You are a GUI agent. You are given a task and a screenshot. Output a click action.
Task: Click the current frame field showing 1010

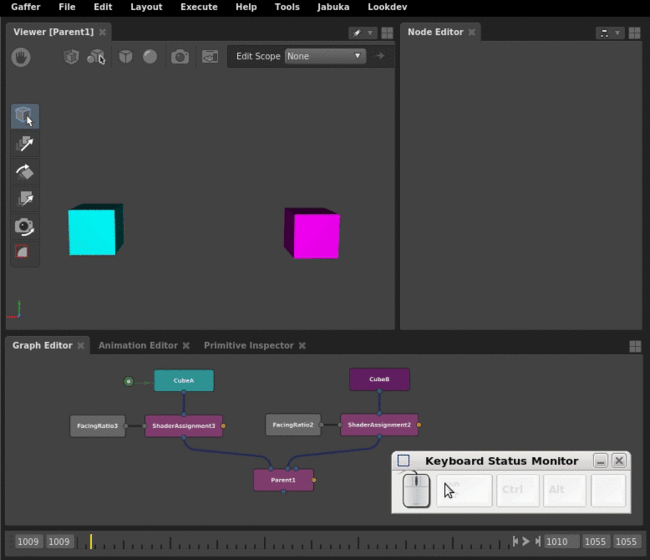(x=561, y=541)
